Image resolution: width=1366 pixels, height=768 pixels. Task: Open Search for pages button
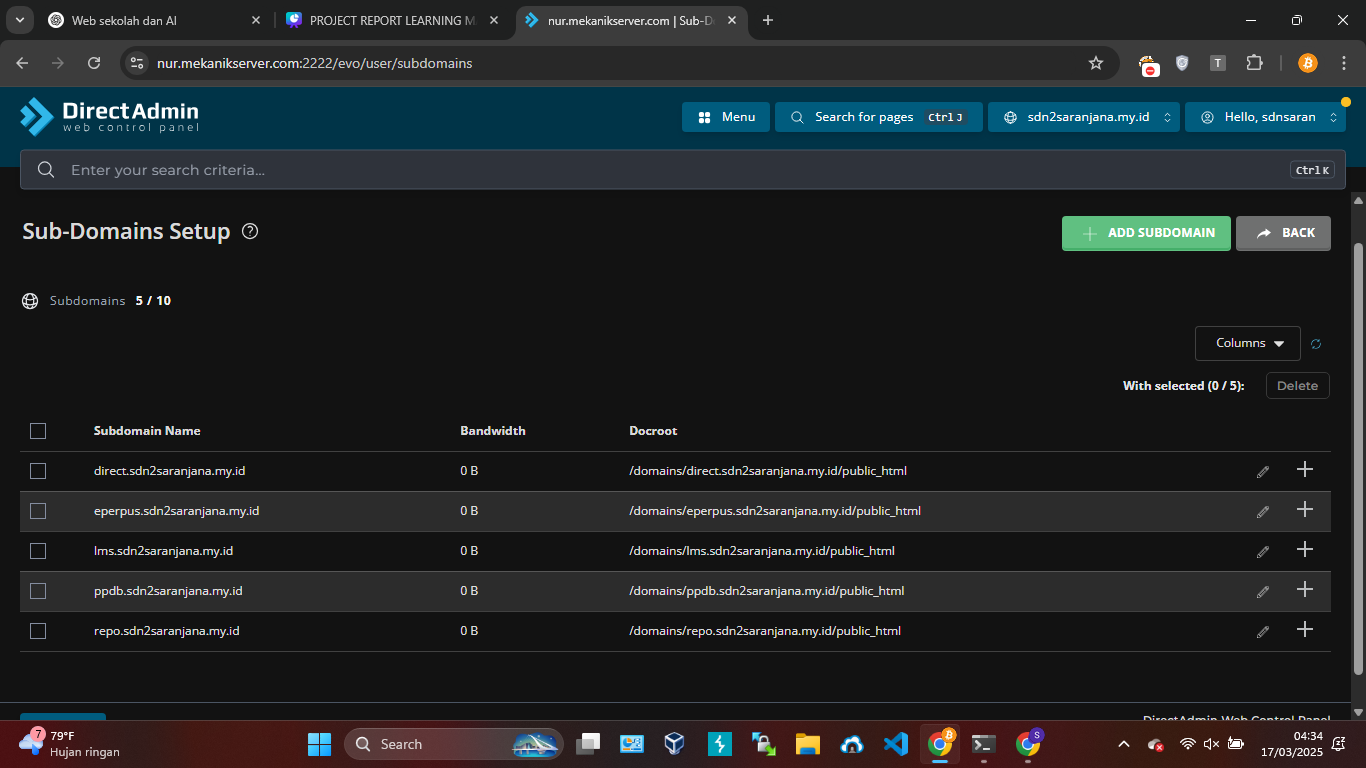[x=879, y=117]
